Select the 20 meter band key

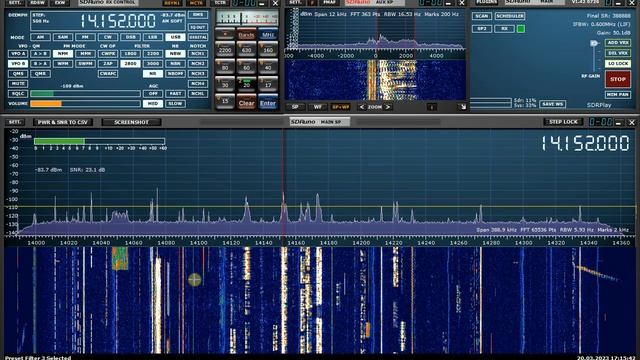pos(246,84)
